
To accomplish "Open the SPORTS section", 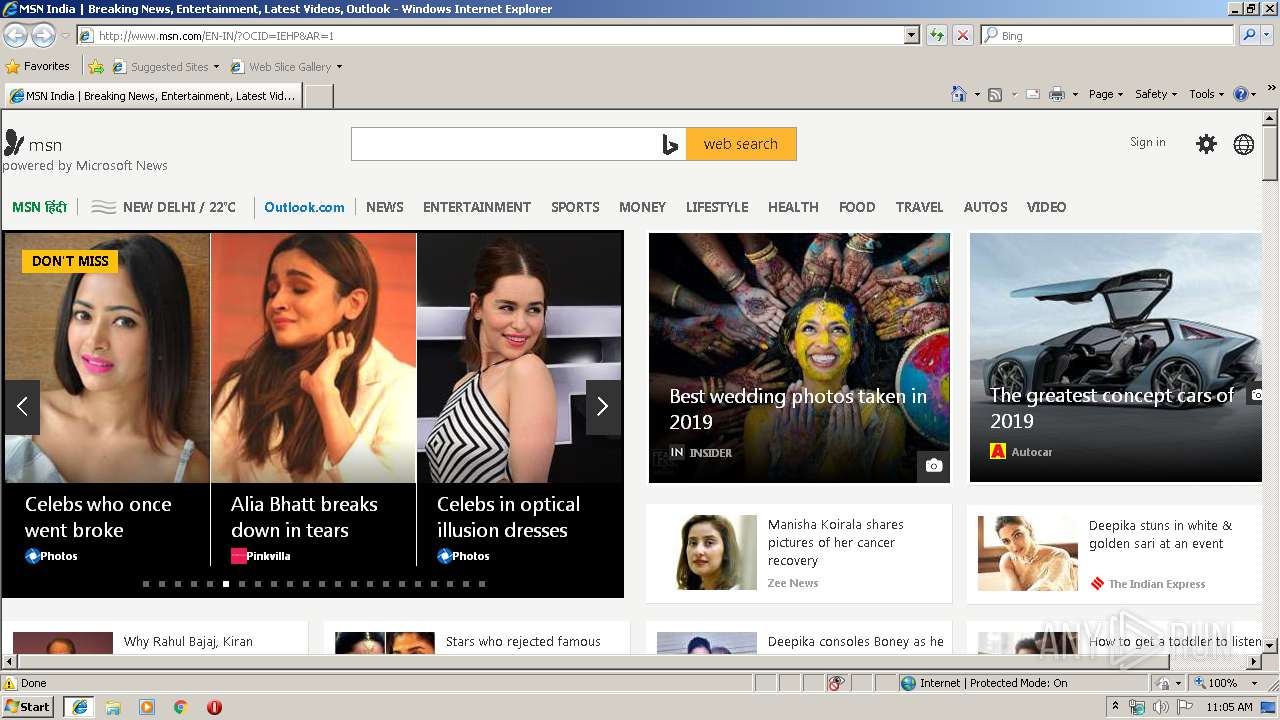I will click(575, 207).
